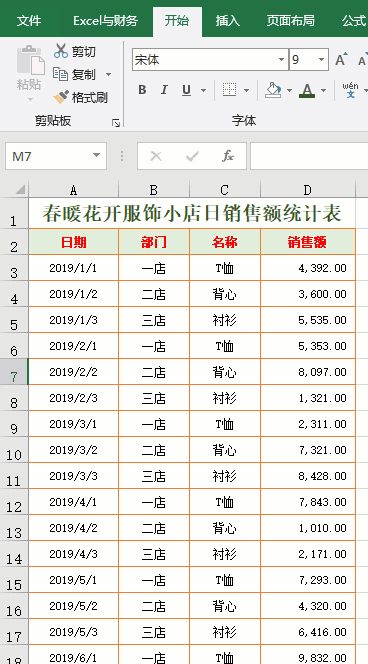Apply font color A icon

click(307, 90)
